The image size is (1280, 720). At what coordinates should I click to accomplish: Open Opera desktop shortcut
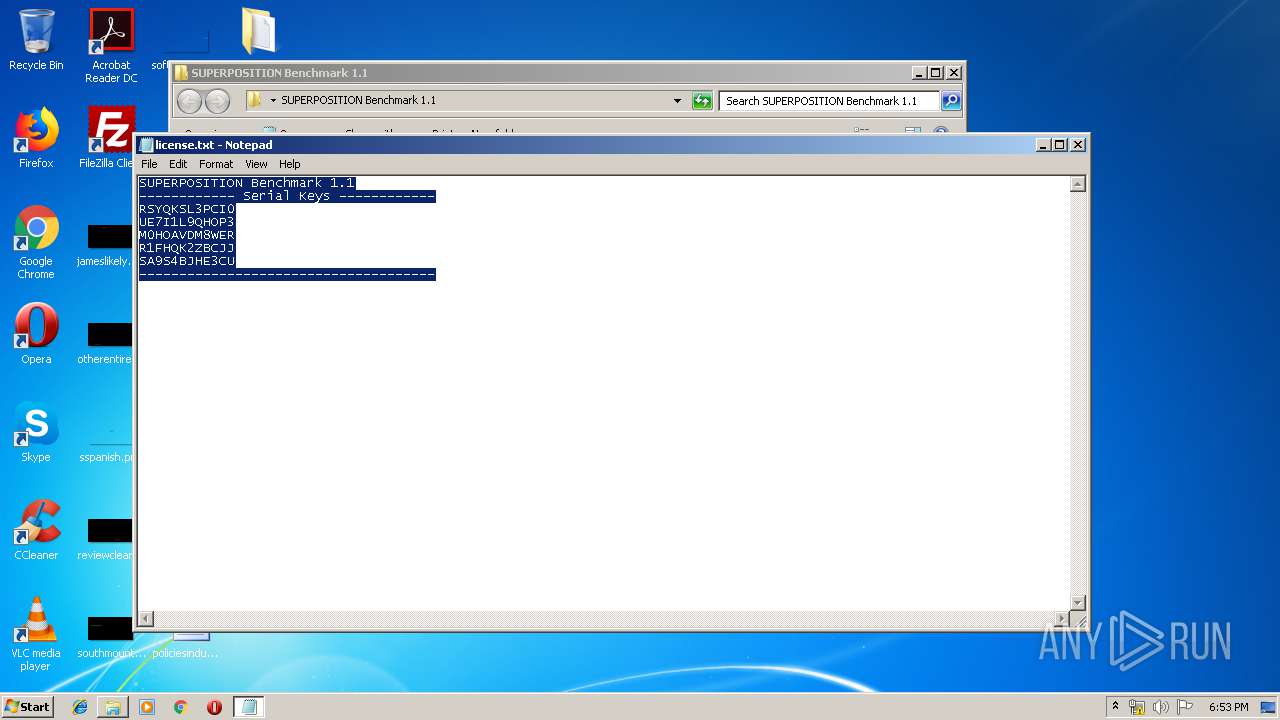36,334
